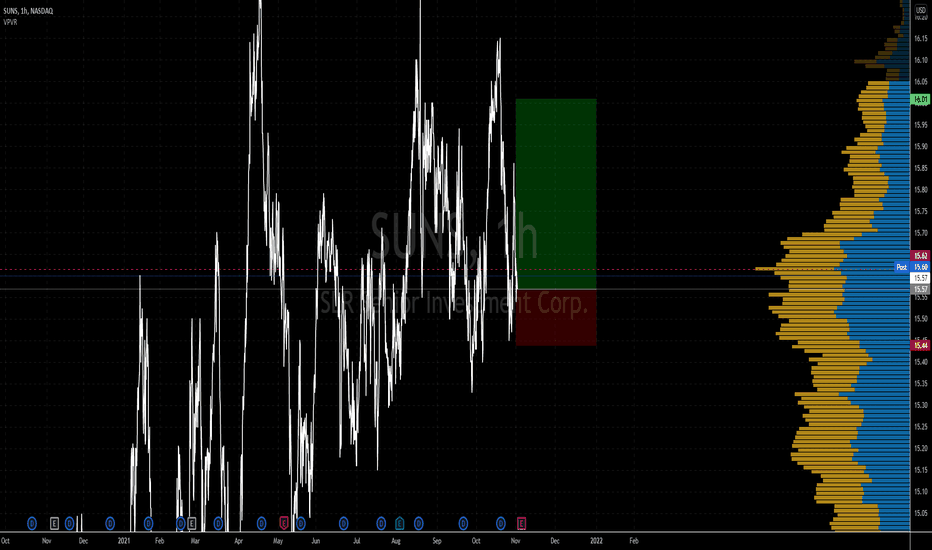Click the dividend marker in mid May 2021
This screenshot has width=932, height=550.
pyautogui.click(x=301, y=523)
